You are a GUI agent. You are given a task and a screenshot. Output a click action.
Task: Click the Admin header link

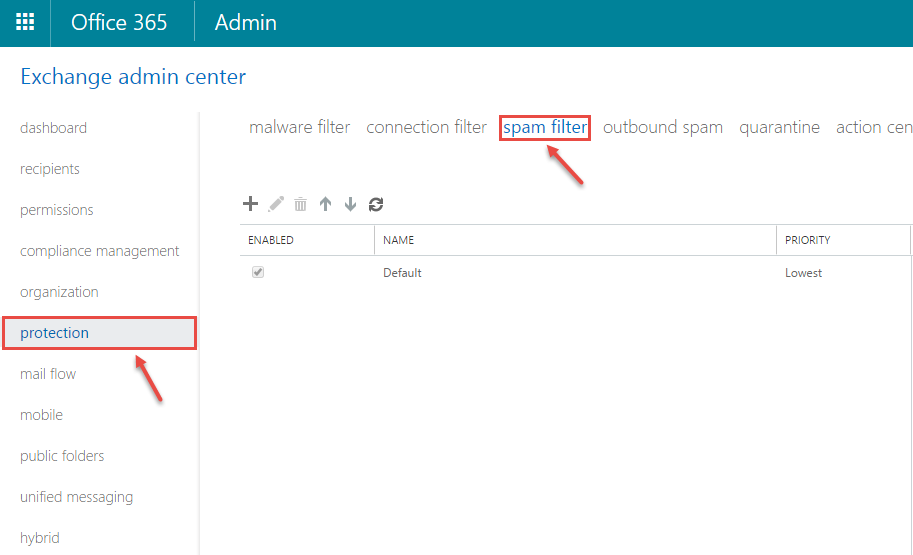coord(246,23)
